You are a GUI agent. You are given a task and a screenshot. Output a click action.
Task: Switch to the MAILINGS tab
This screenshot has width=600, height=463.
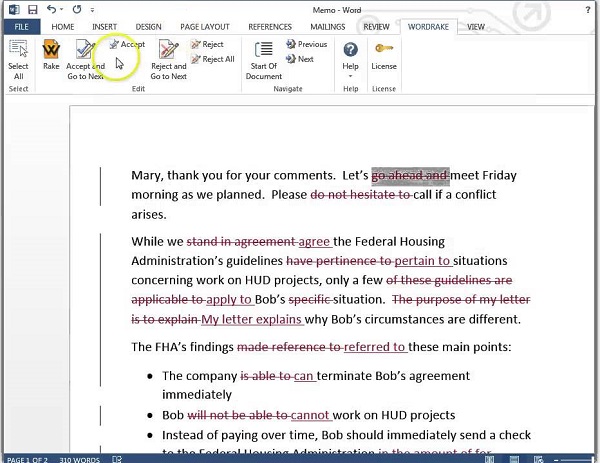click(328, 27)
